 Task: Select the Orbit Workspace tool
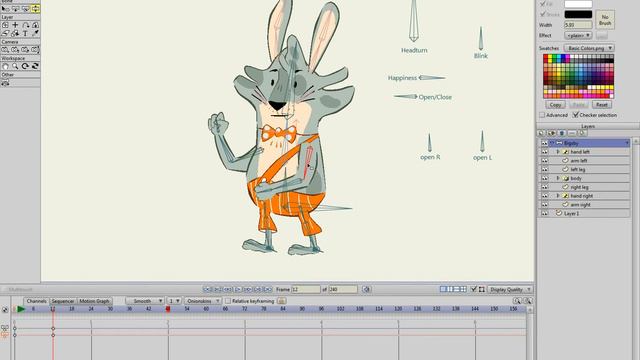pos(36,66)
